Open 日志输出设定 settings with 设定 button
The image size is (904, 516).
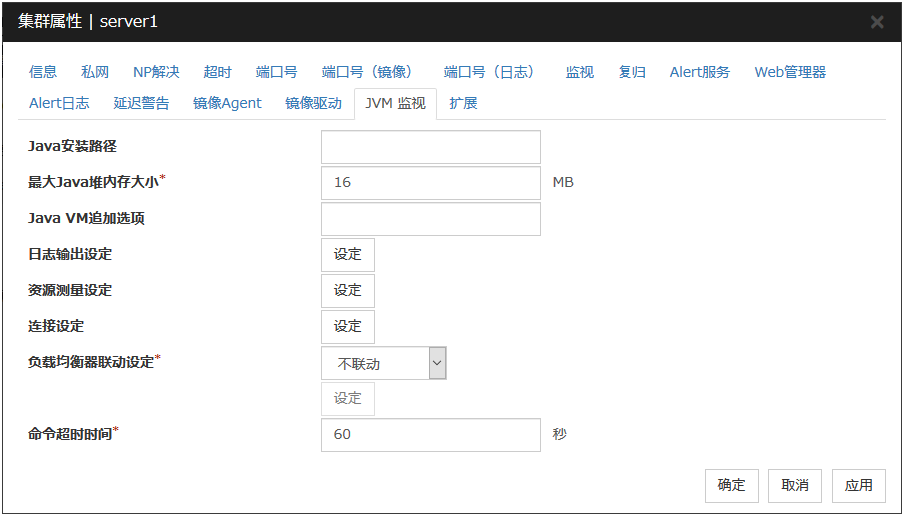tap(347, 255)
